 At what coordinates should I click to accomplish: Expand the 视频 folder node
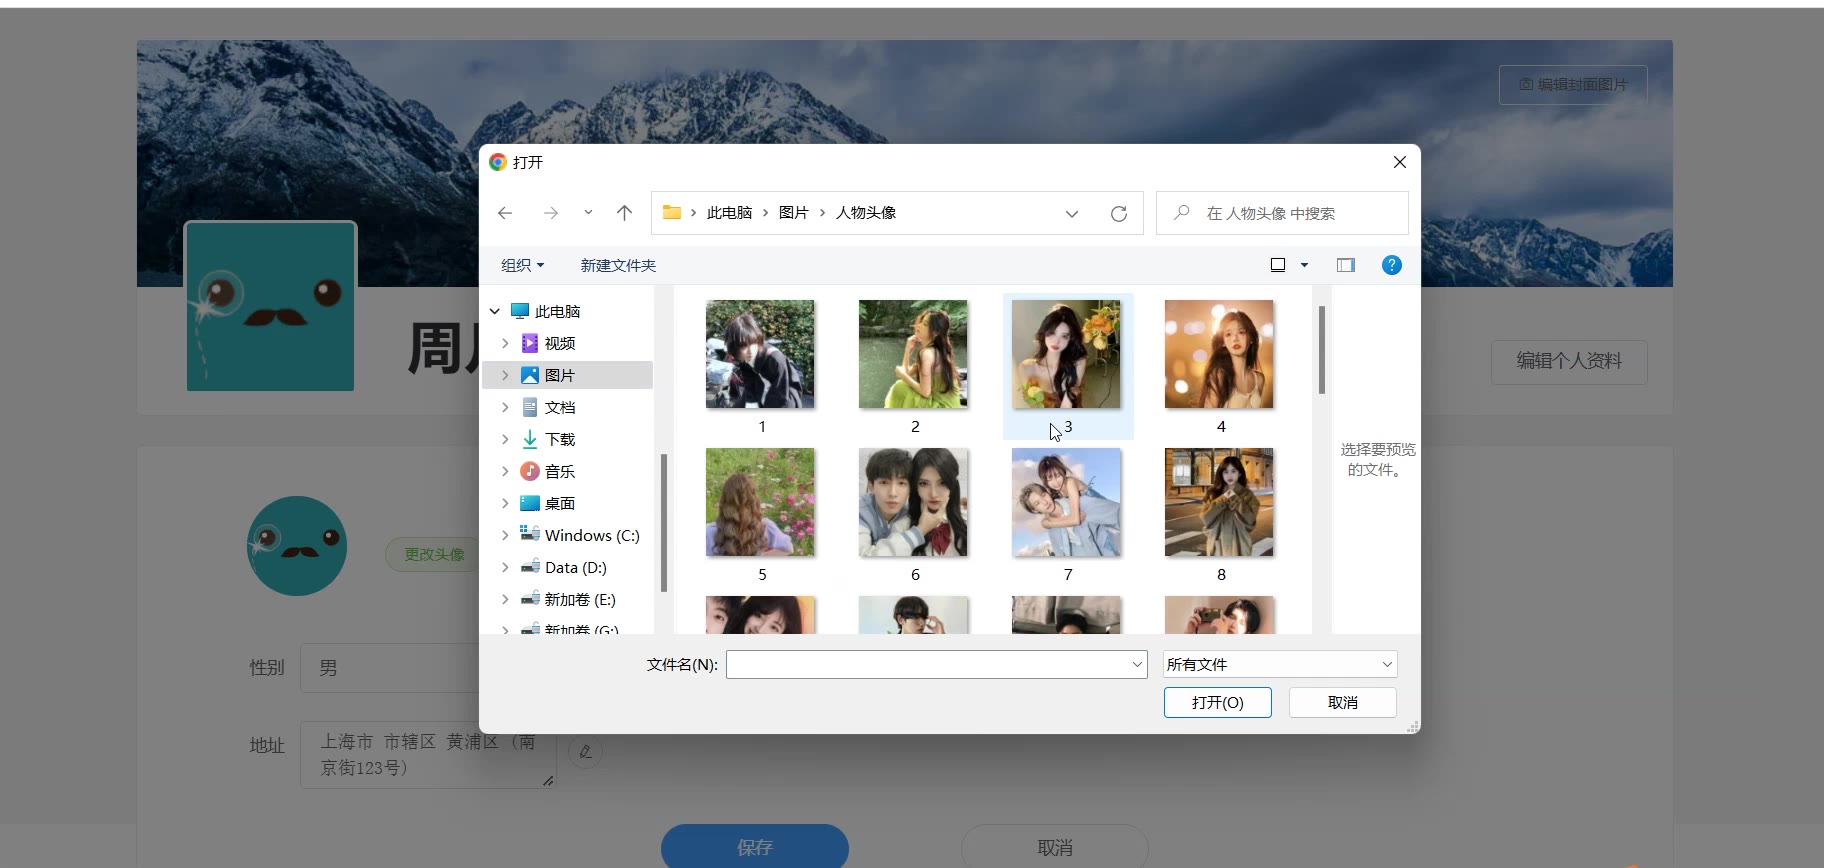pos(505,344)
